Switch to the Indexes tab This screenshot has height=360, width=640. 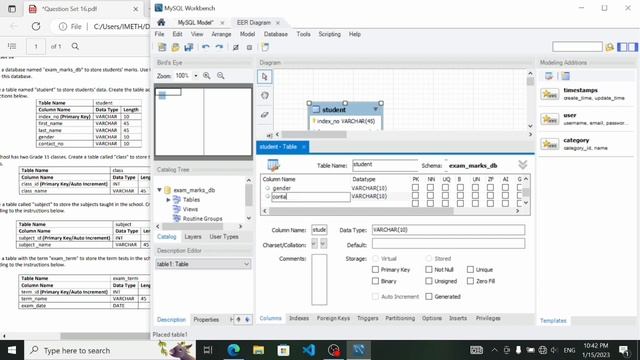299,318
